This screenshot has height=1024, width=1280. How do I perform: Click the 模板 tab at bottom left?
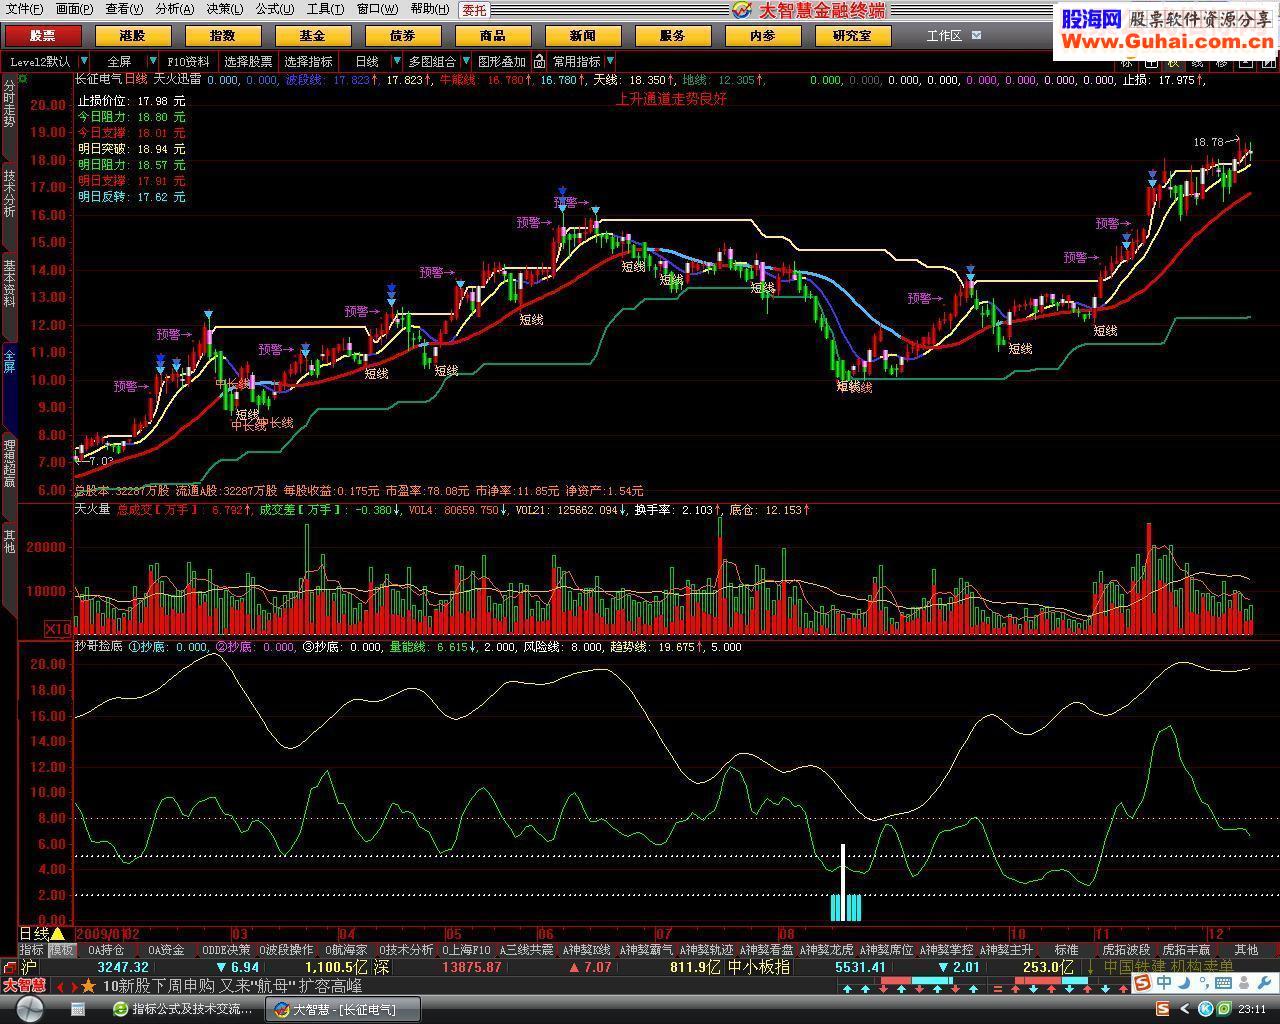61,949
